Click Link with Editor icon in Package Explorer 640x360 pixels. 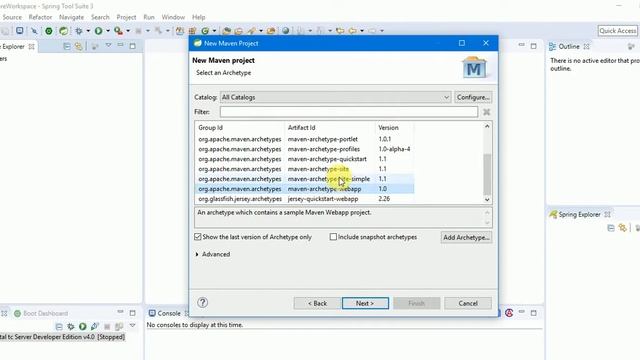[x=78, y=47]
